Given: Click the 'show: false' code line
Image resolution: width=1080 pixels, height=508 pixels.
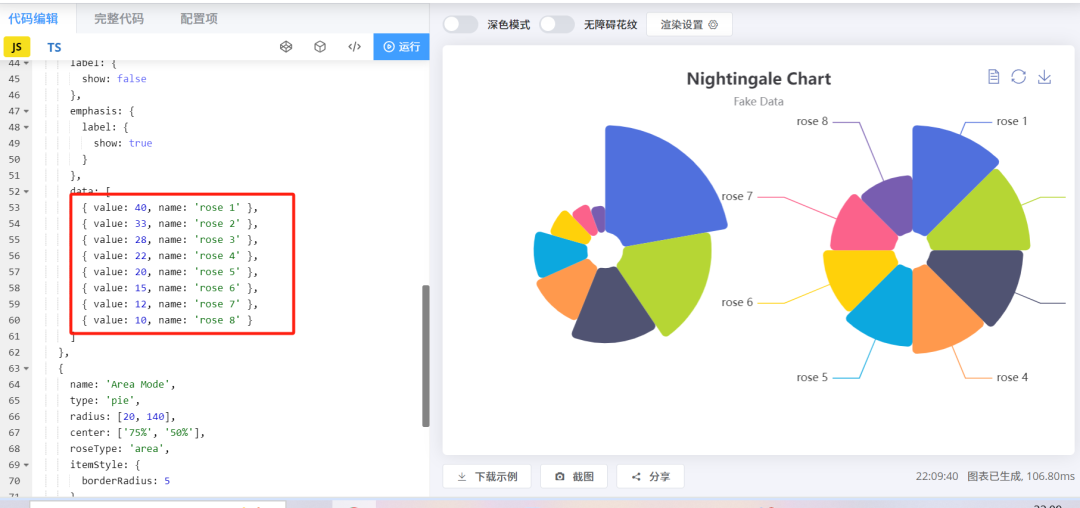Looking at the screenshot, I should (114, 78).
